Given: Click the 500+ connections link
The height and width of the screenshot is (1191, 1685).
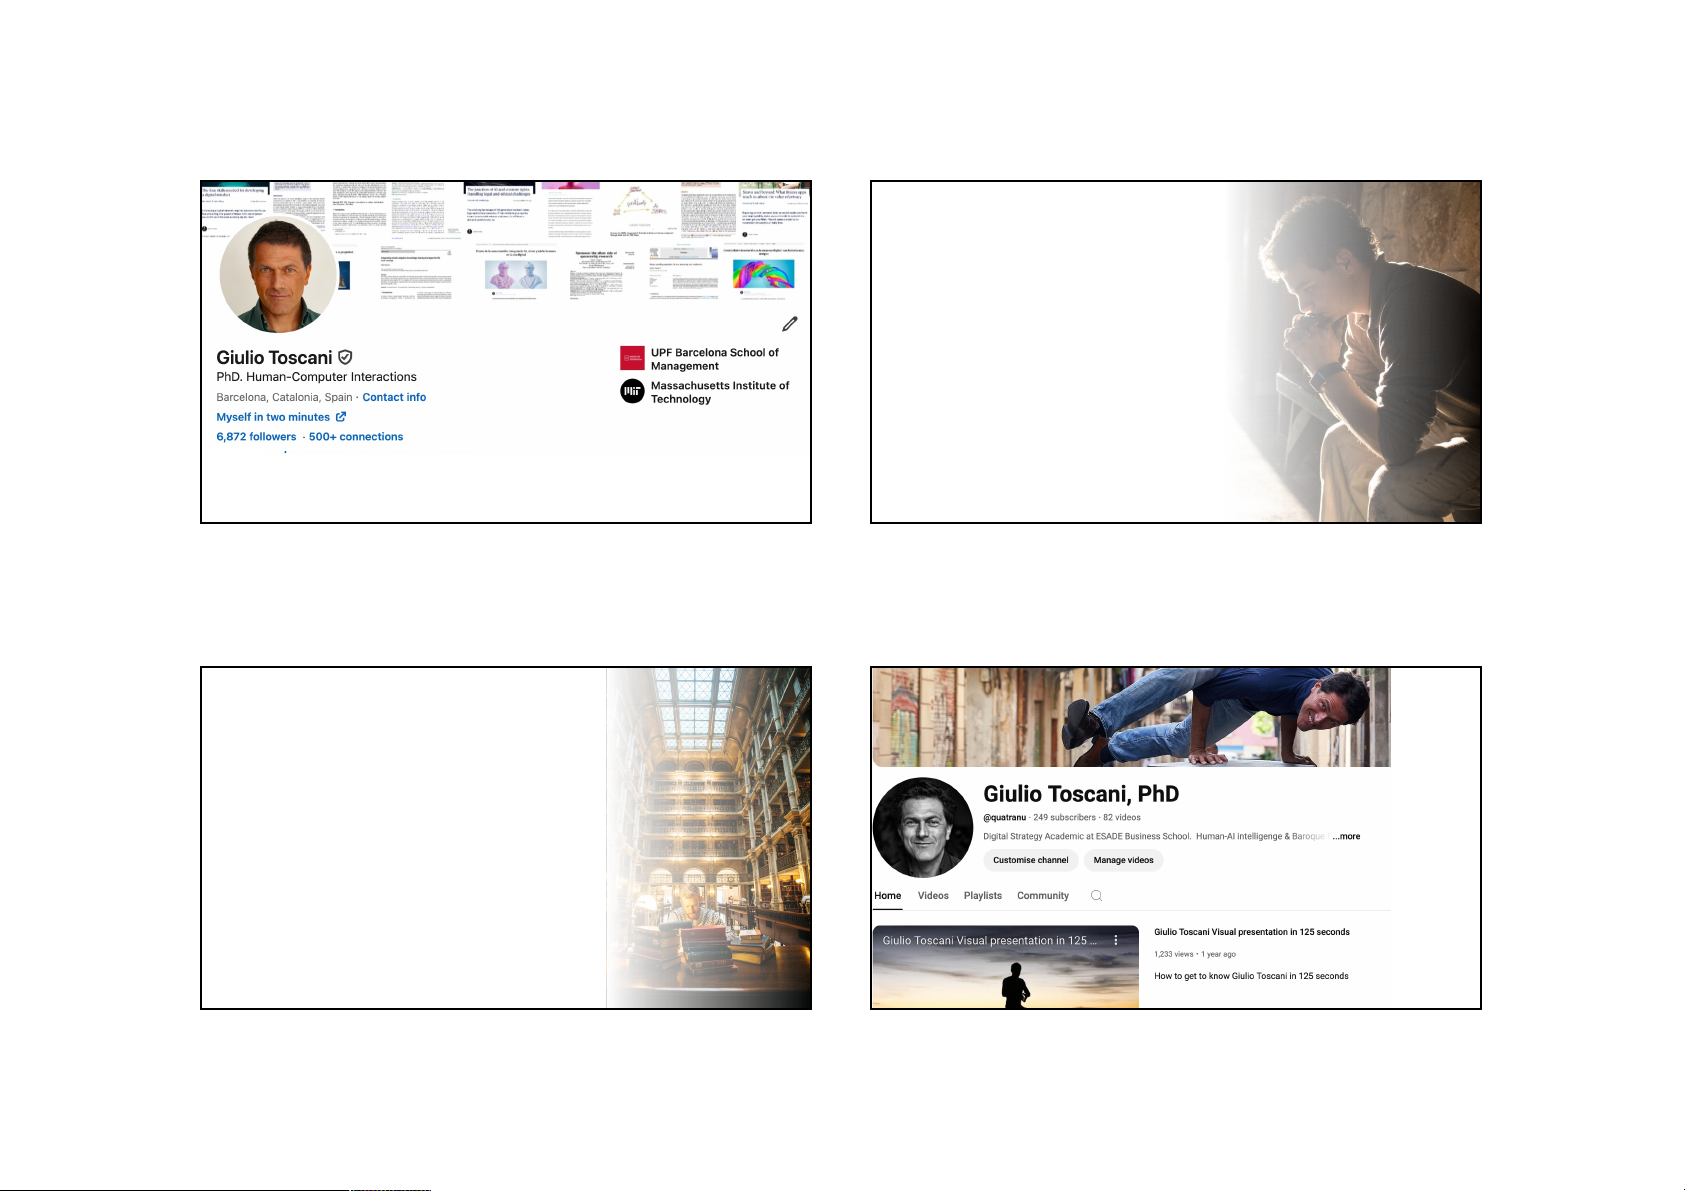Looking at the screenshot, I should tap(356, 437).
